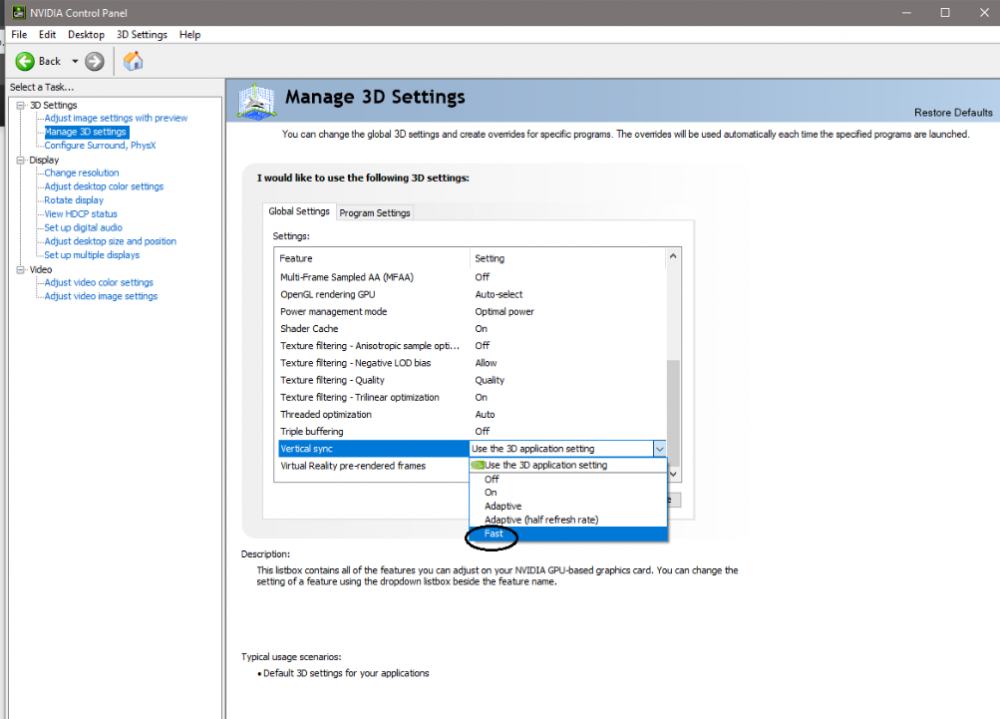Click the settings list scroll down arrow
The width and height of the screenshot is (1000, 719).
pyautogui.click(x=673, y=474)
